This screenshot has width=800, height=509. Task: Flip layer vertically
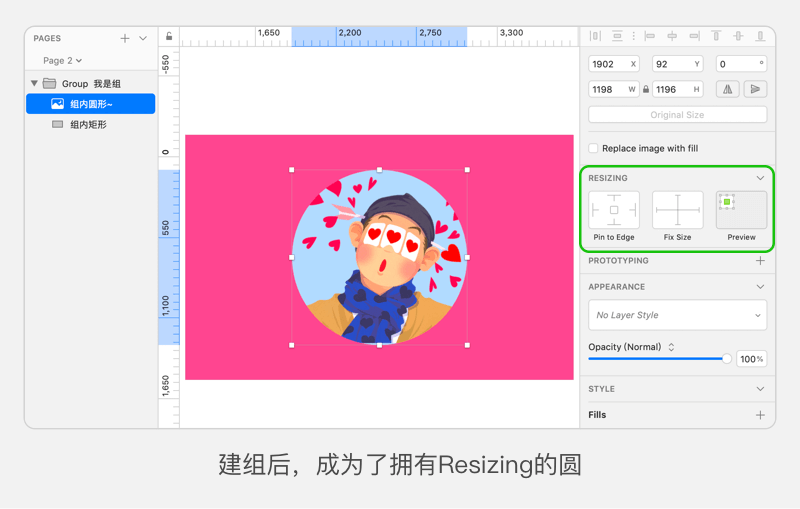click(x=755, y=89)
